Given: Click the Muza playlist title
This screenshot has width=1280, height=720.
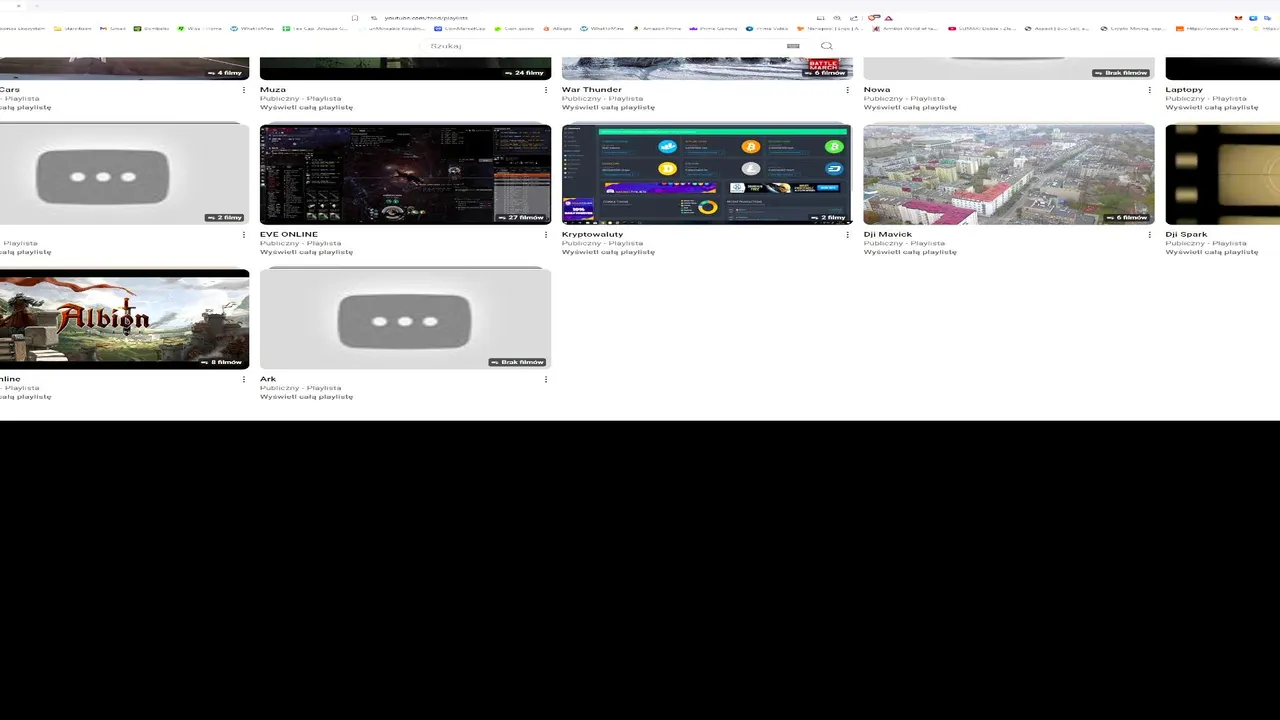Looking at the screenshot, I should pyautogui.click(x=273, y=90).
